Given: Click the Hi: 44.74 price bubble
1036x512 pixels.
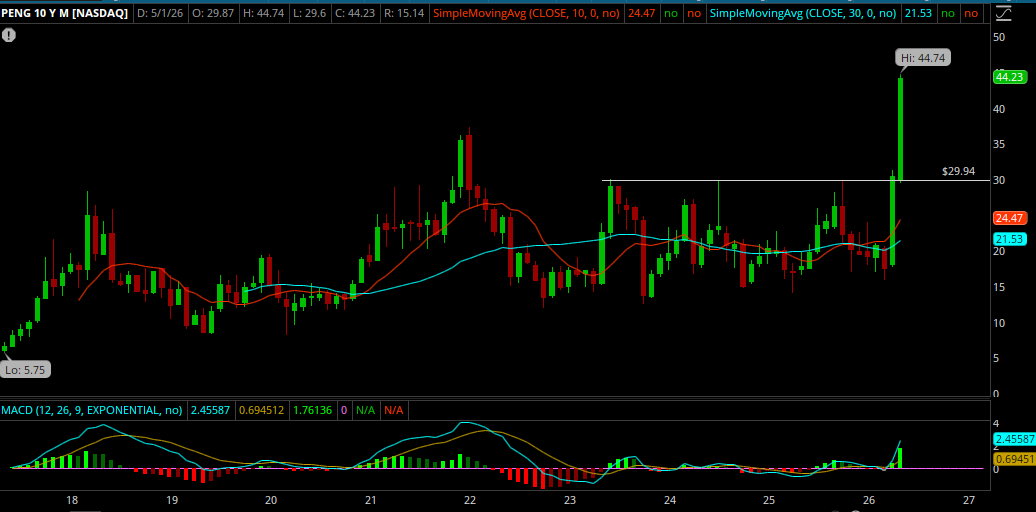Looking at the screenshot, I should point(923,58).
